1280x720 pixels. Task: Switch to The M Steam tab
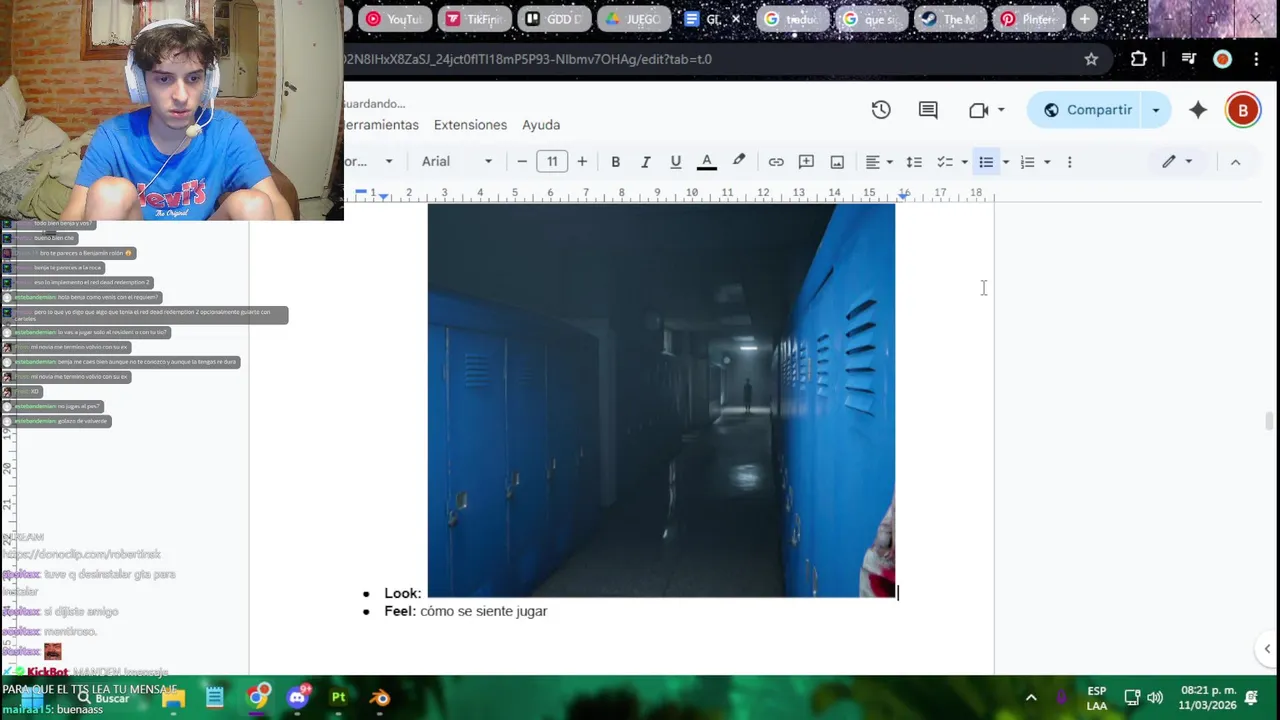(950, 19)
